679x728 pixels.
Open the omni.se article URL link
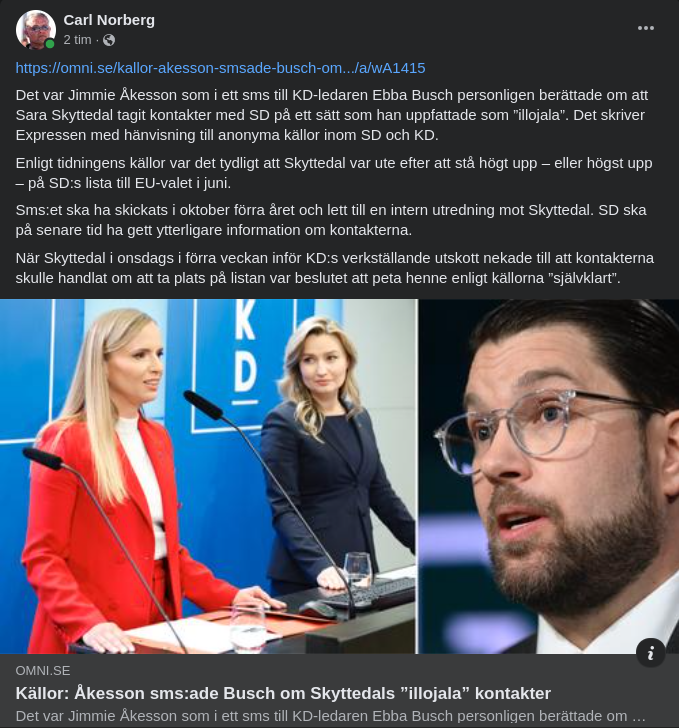(221, 68)
